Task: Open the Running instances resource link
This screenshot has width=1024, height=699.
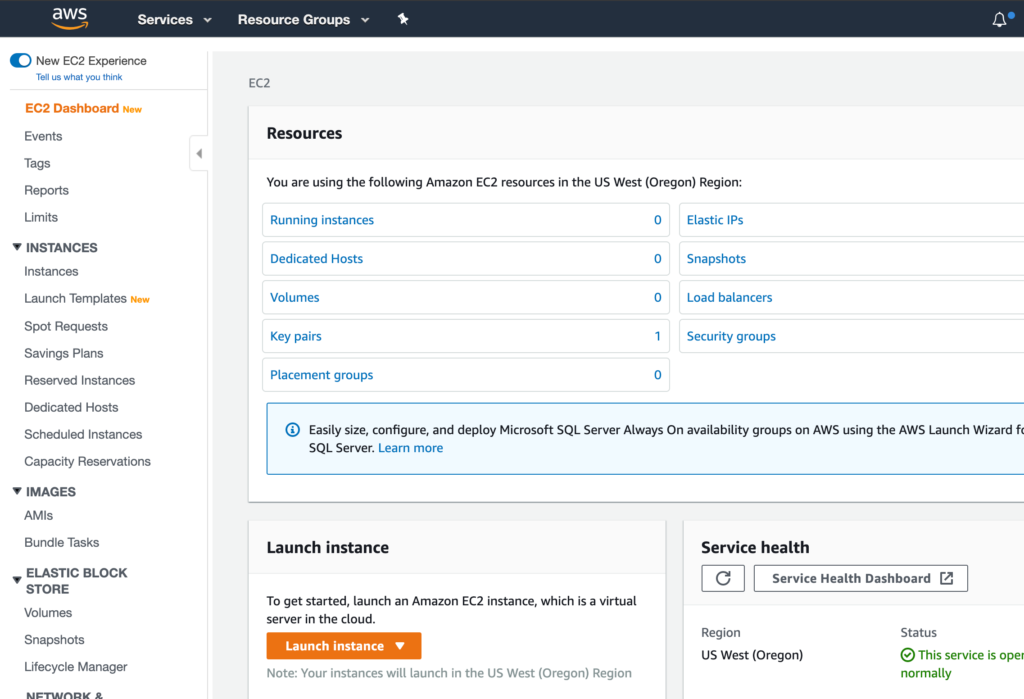Action: coord(322,220)
